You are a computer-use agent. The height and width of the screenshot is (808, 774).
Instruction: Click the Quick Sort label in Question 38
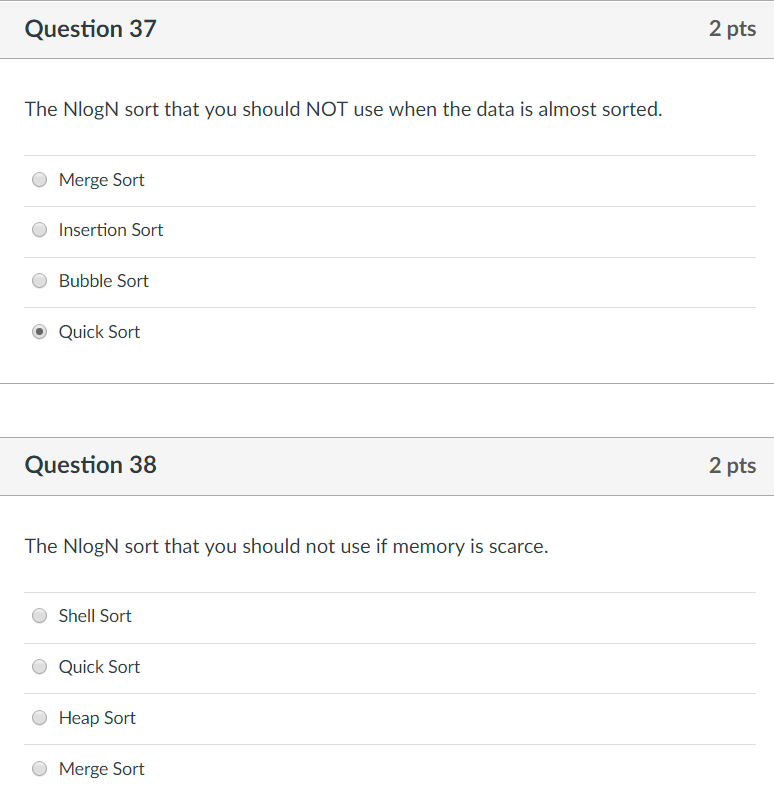(99, 667)
